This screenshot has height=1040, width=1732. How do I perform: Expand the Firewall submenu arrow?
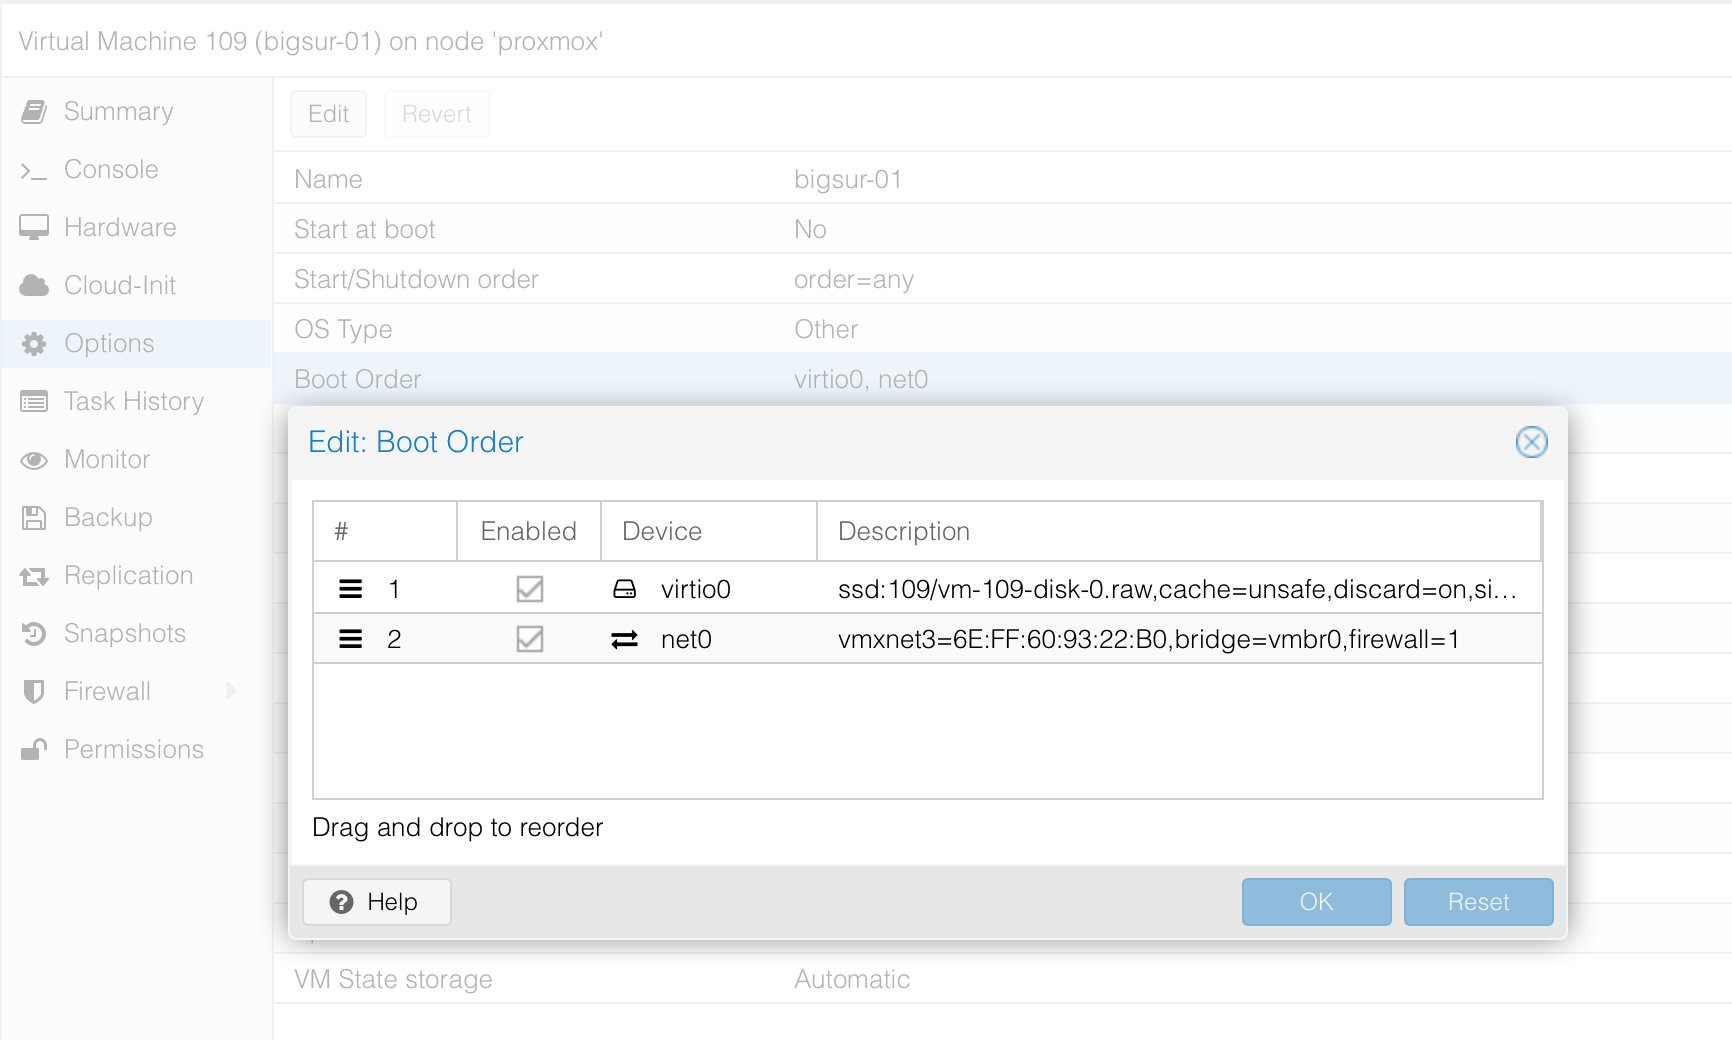point(232,691)
